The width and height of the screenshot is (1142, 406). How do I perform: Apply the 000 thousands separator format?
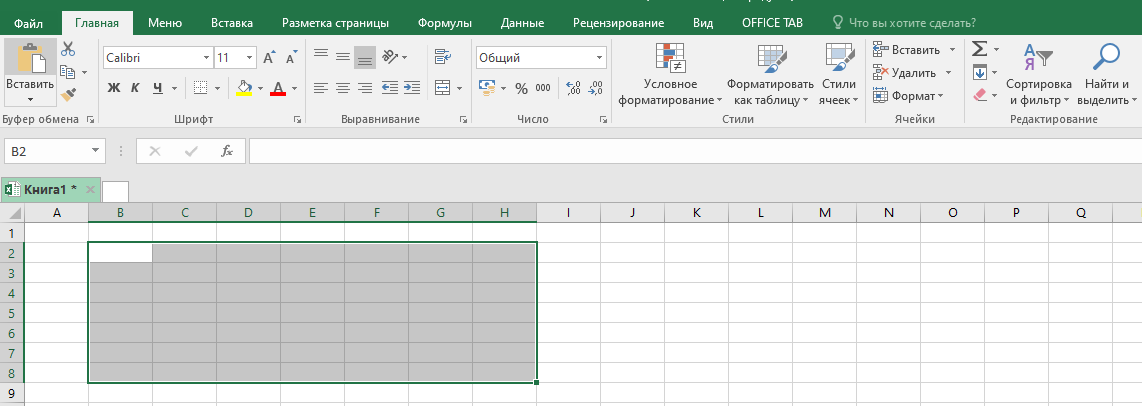click(x=543, y=88)
